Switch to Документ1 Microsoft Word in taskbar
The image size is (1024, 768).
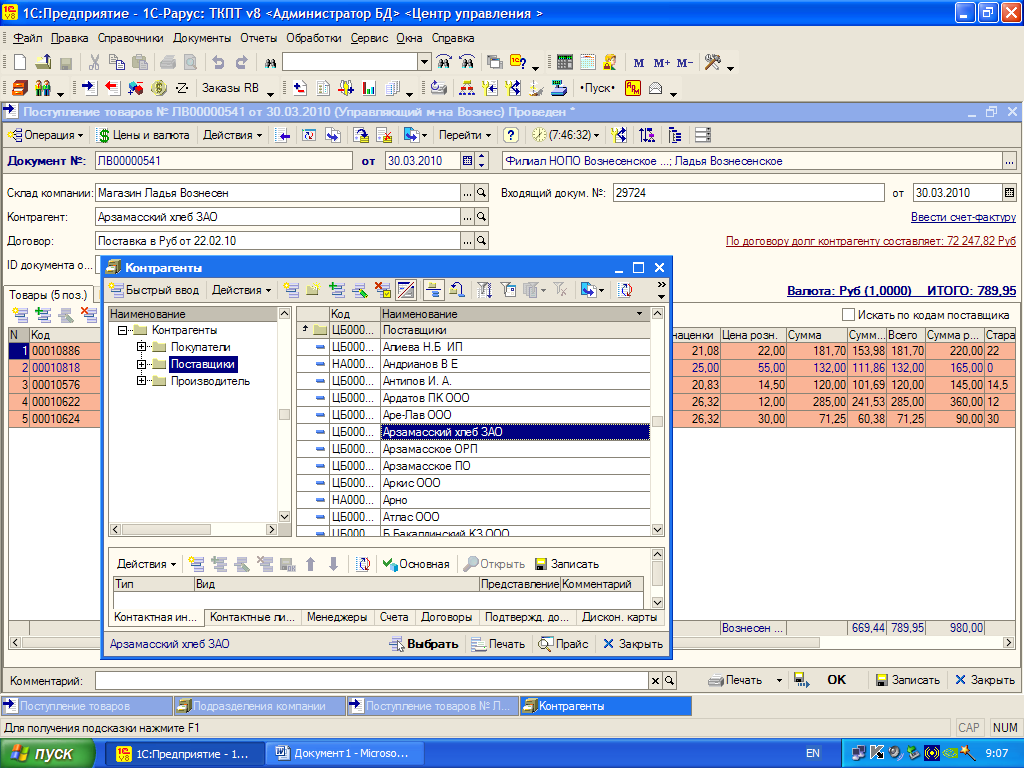tap(343, 754)
